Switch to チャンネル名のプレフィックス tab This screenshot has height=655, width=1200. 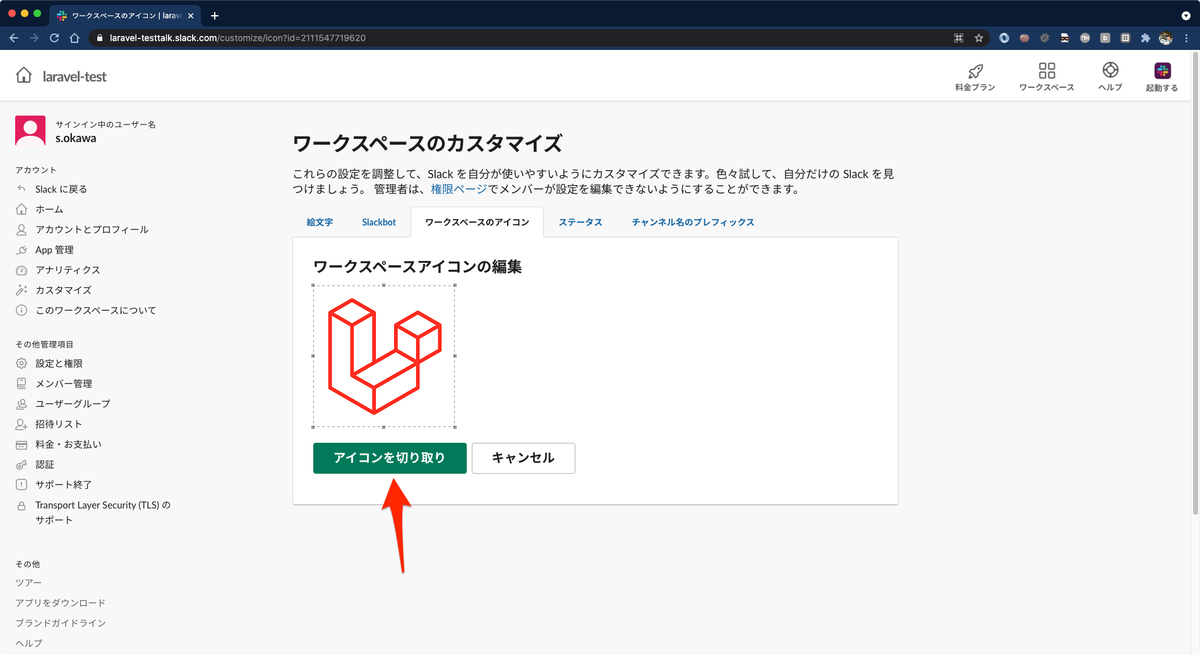pos(692,222)
